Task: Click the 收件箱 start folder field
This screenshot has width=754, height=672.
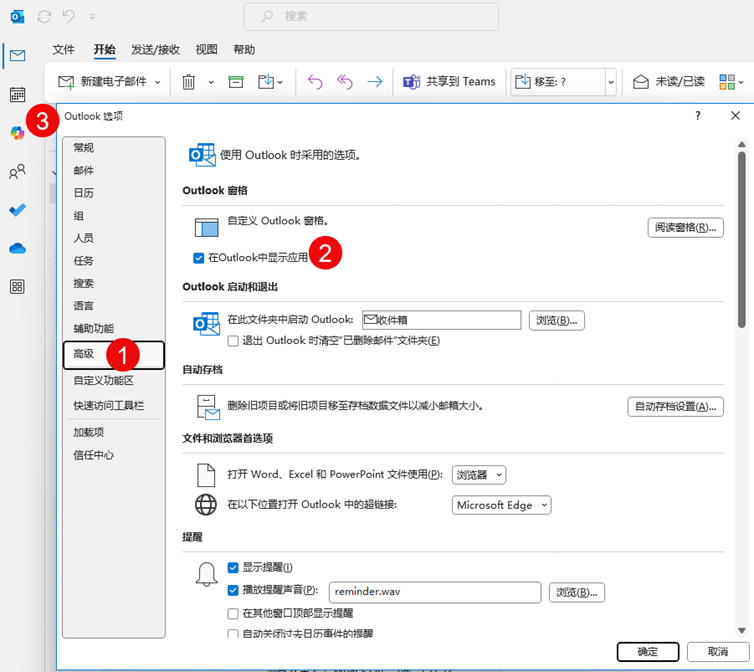Action: pos(441,320)
